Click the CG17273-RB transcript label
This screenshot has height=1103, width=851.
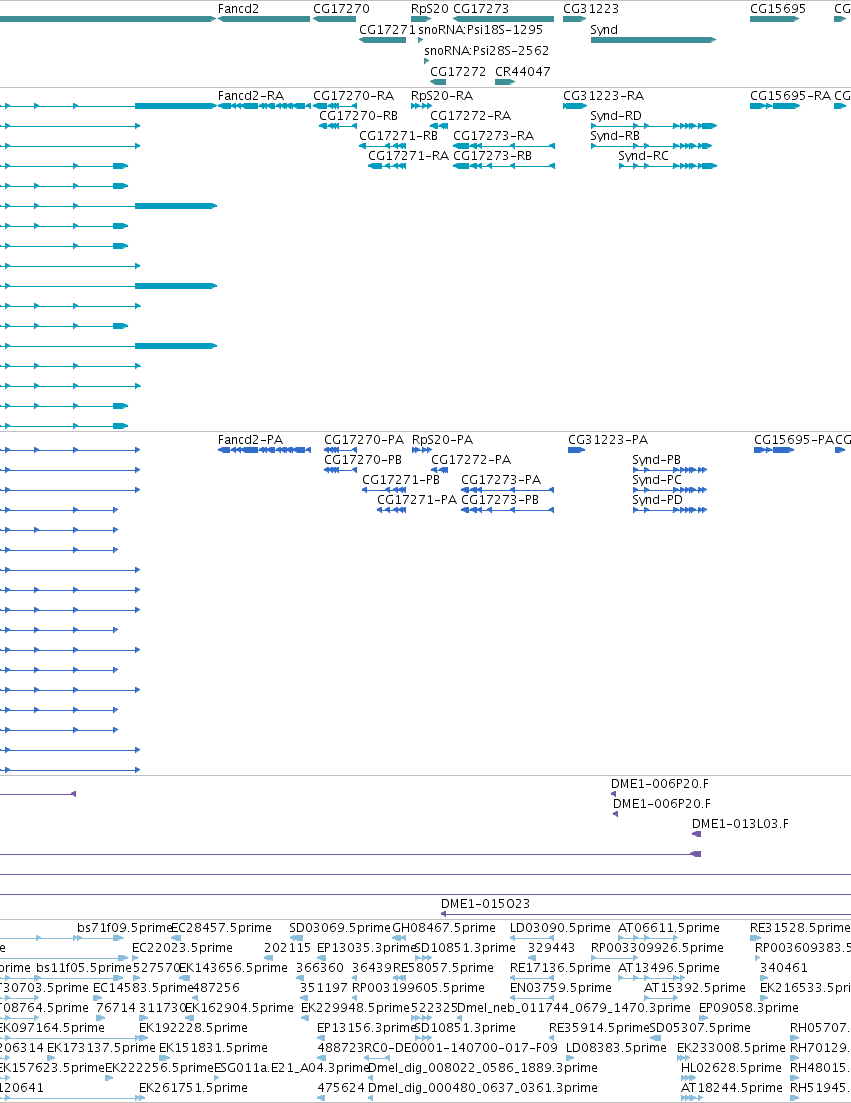[492, 156]
